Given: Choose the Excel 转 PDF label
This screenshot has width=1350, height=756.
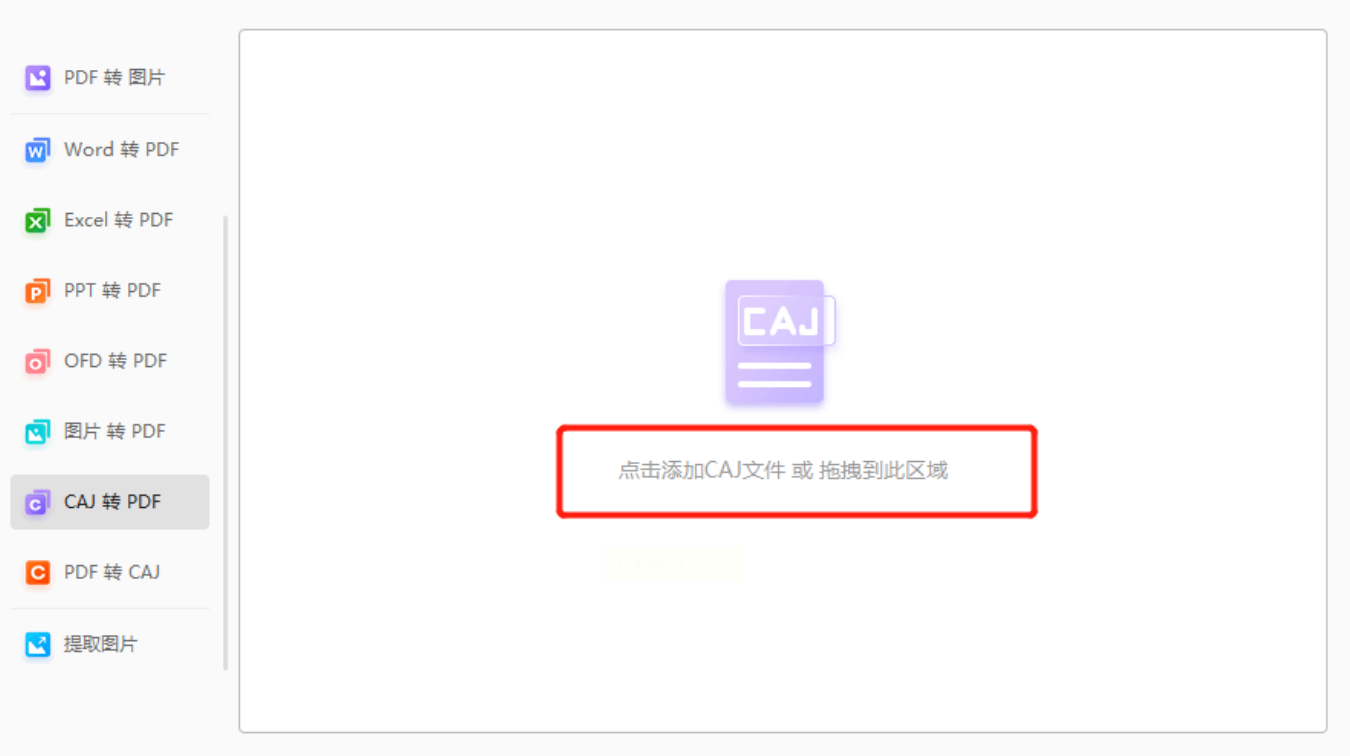Looking at the screenshot, I should 119,220.
